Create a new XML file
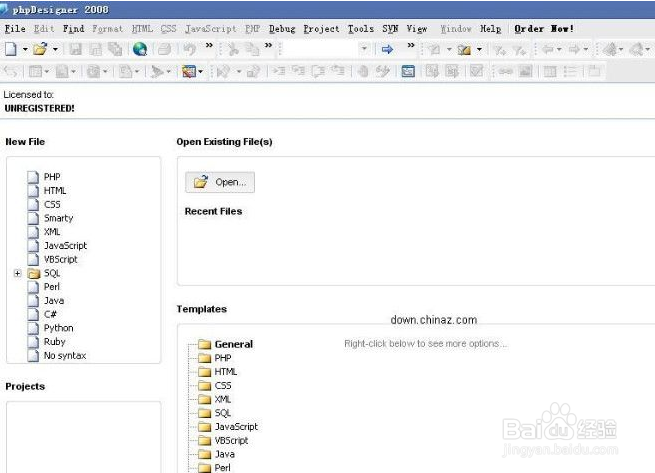The image size is (655, 473). coord(52,232)
